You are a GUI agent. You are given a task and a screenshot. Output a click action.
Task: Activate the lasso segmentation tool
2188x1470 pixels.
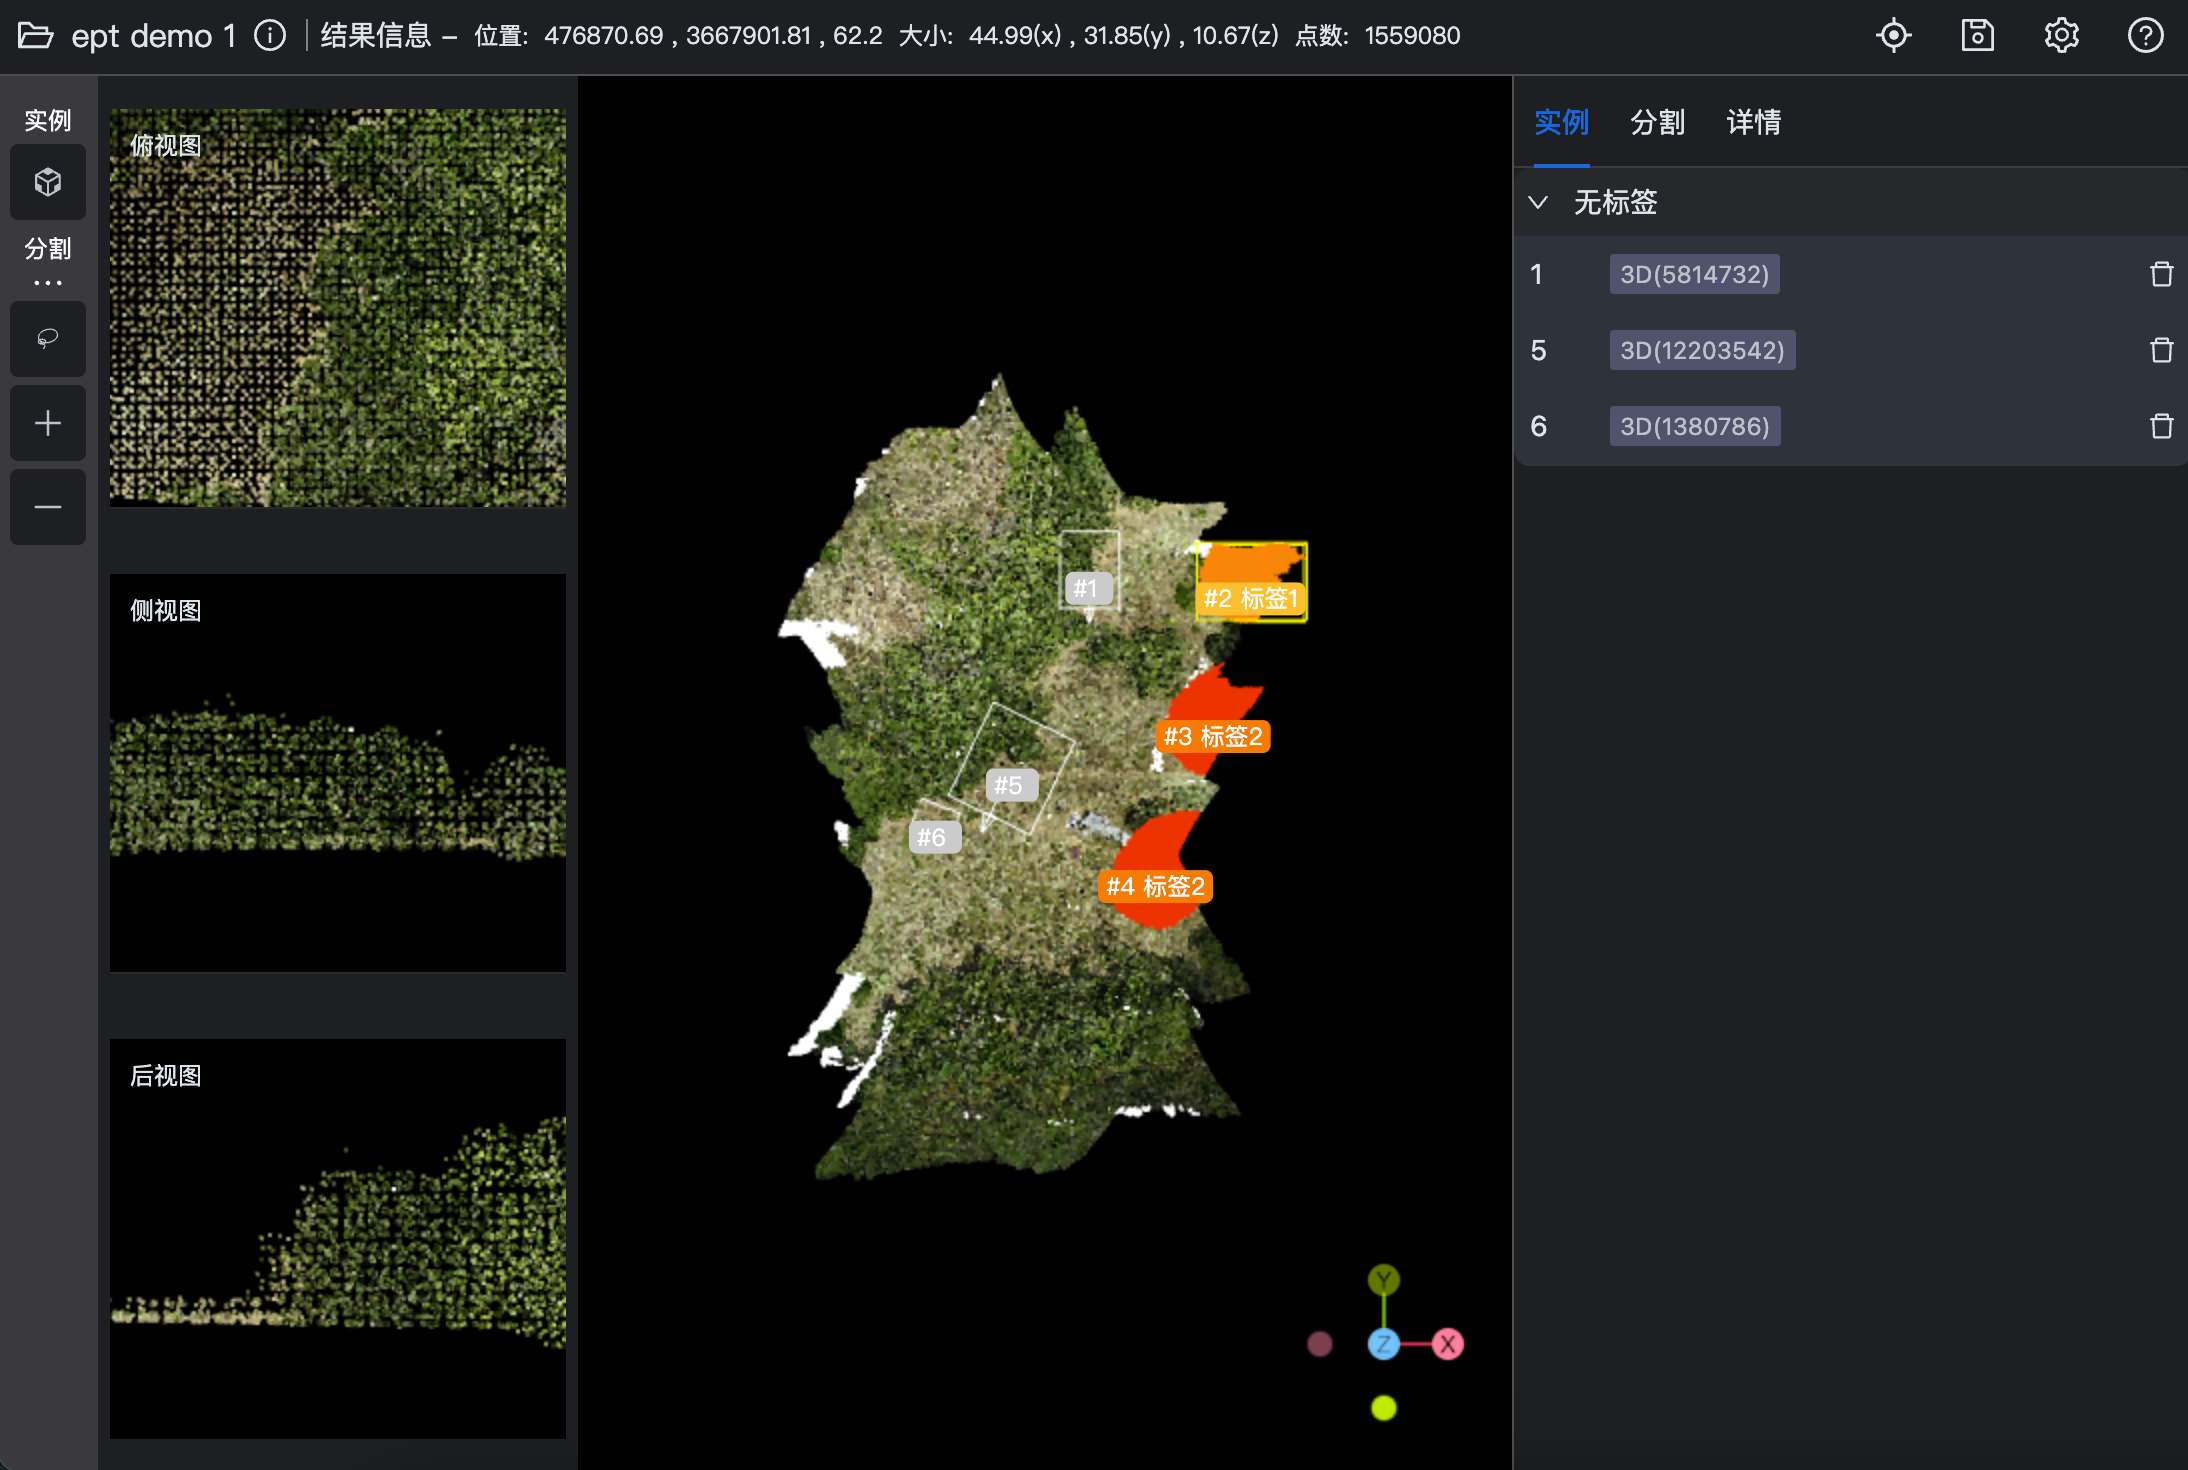coord(47,339)
